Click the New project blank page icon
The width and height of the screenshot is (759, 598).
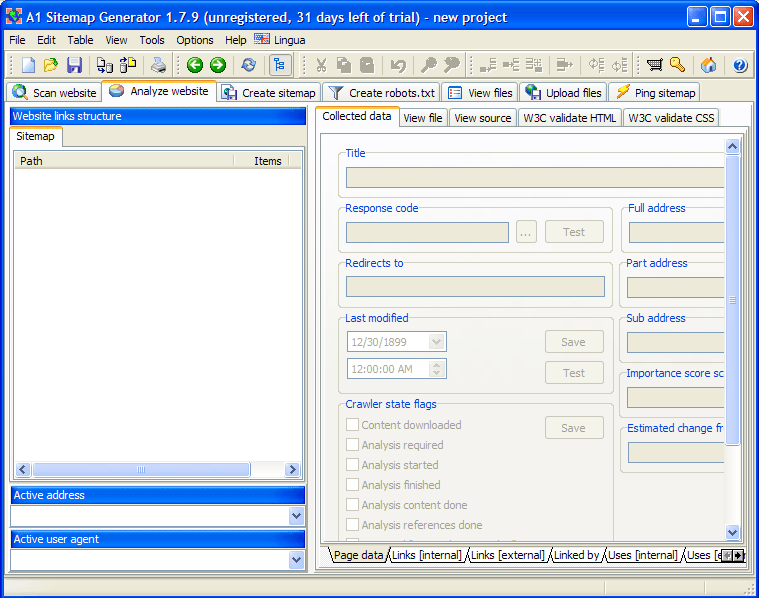click(28, 65)
